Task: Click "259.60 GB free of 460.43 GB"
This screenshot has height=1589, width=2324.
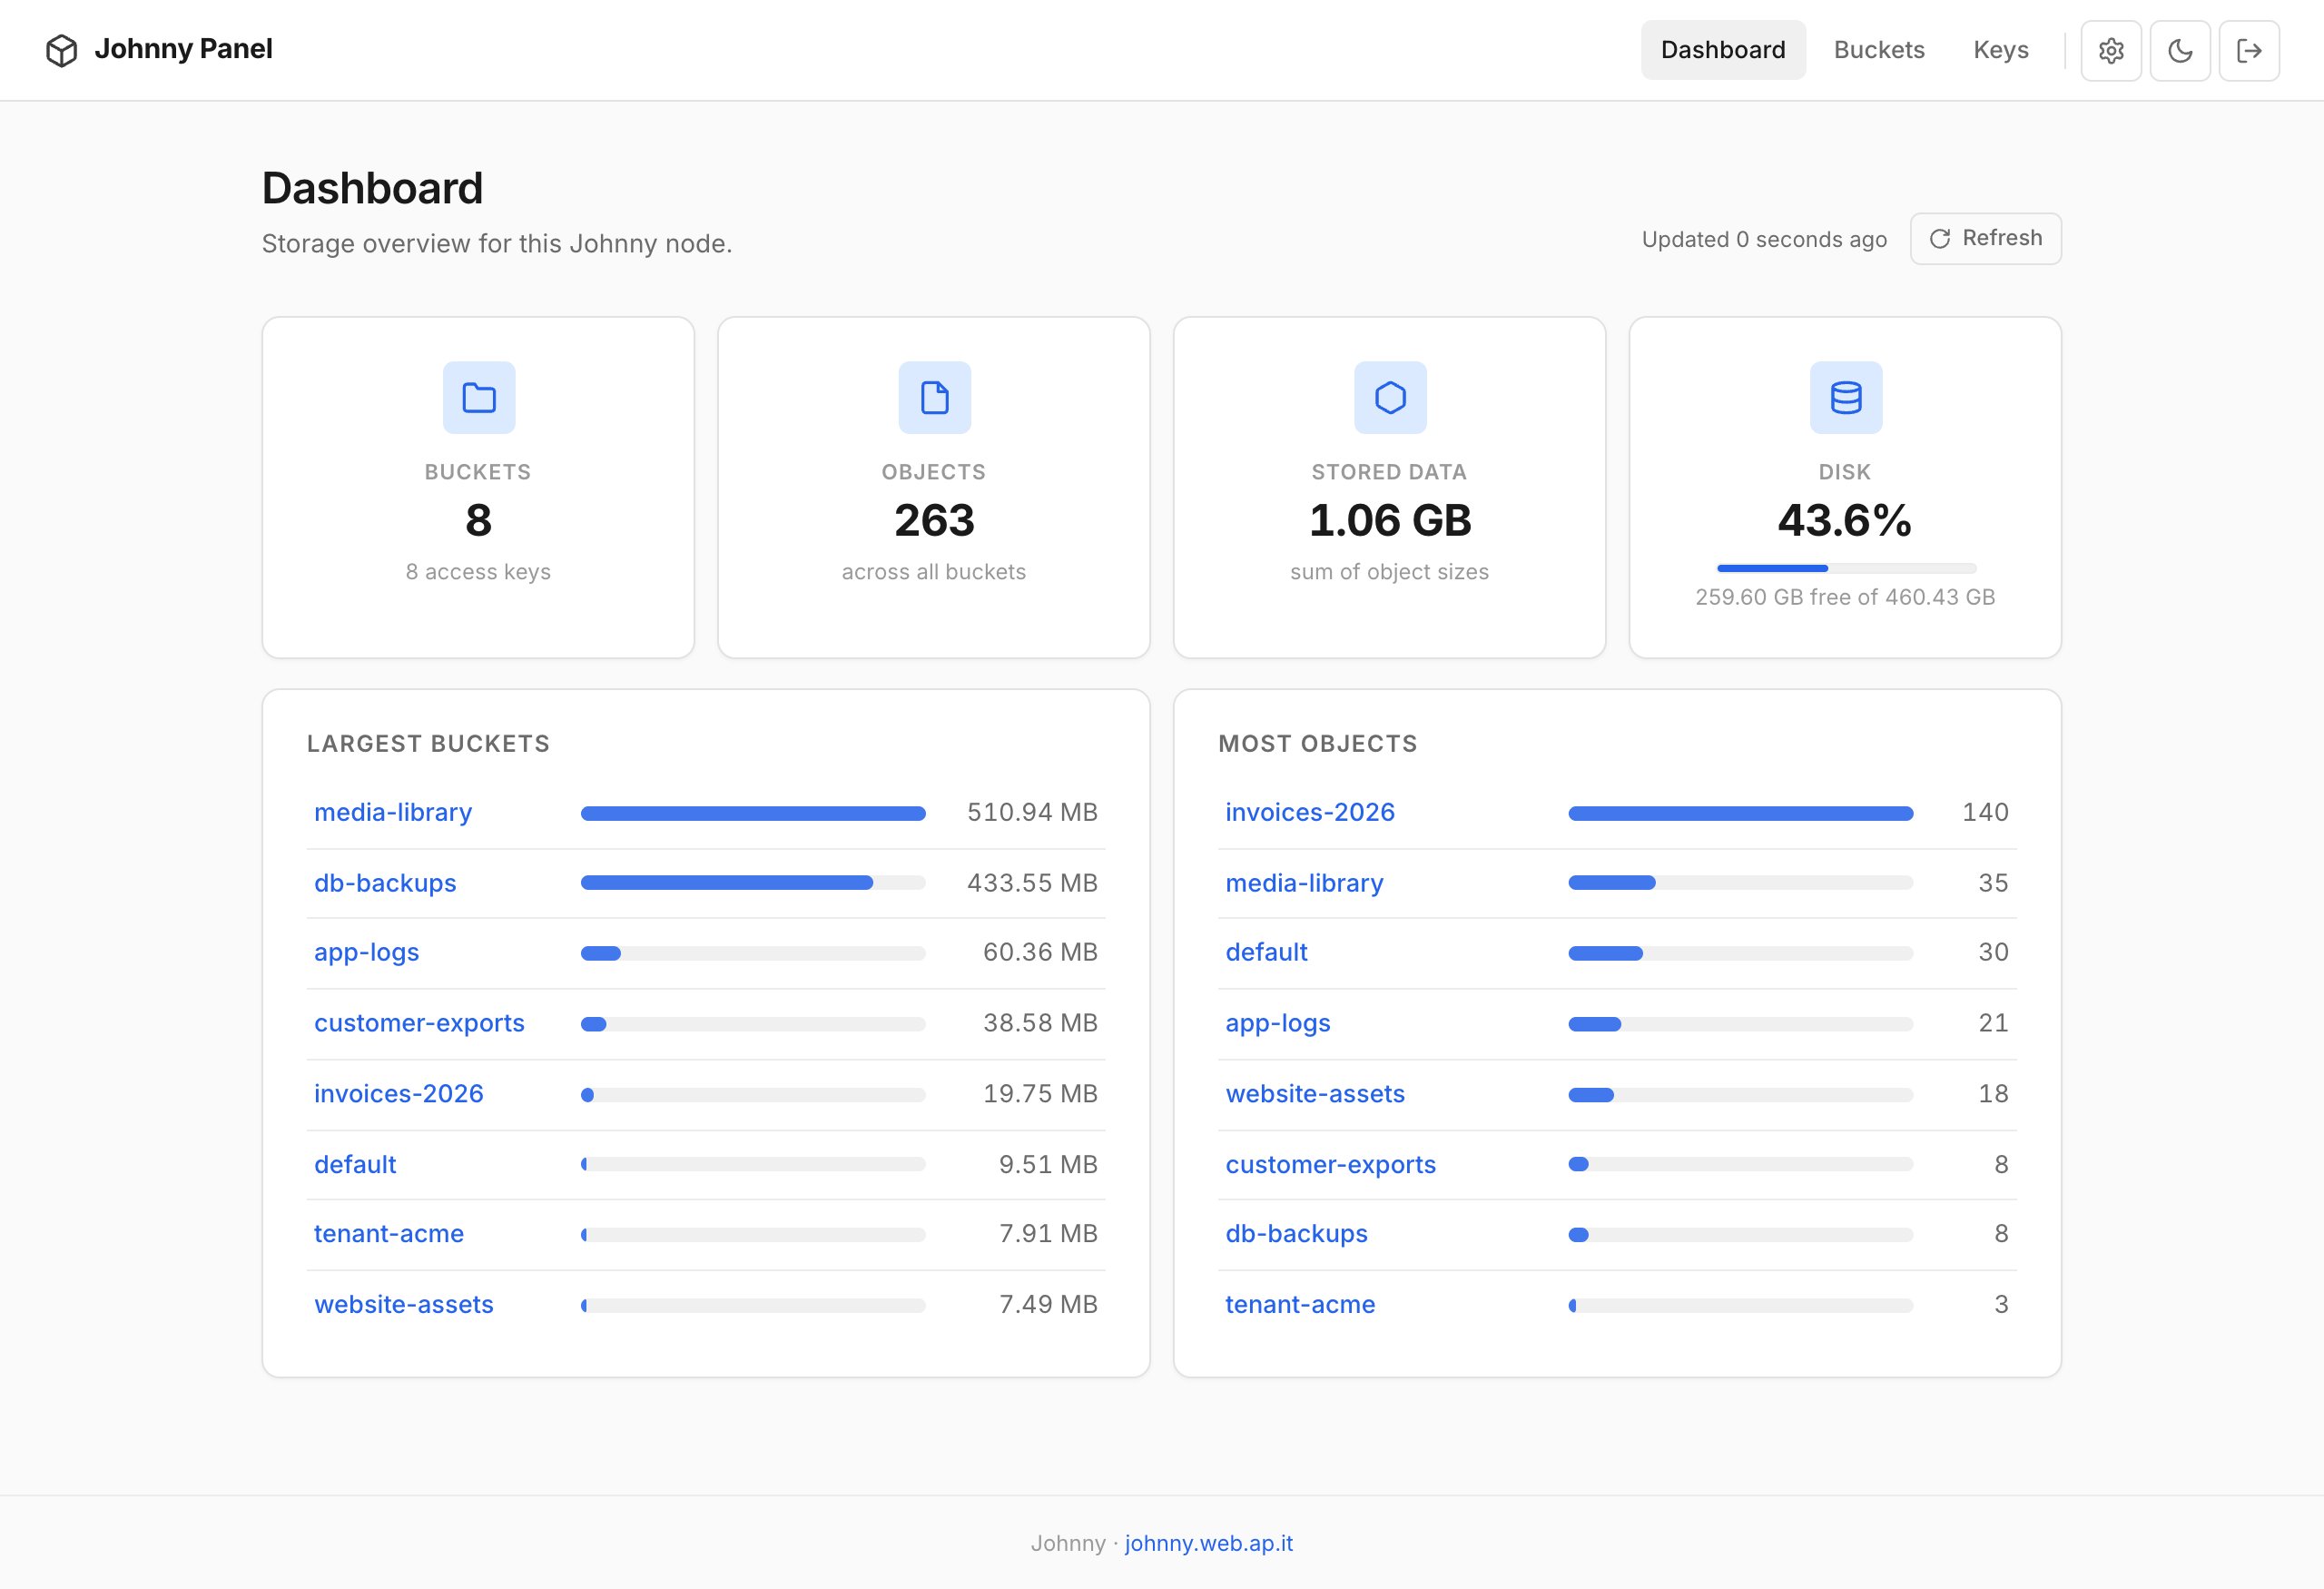Action: (x=1845, y=597)
